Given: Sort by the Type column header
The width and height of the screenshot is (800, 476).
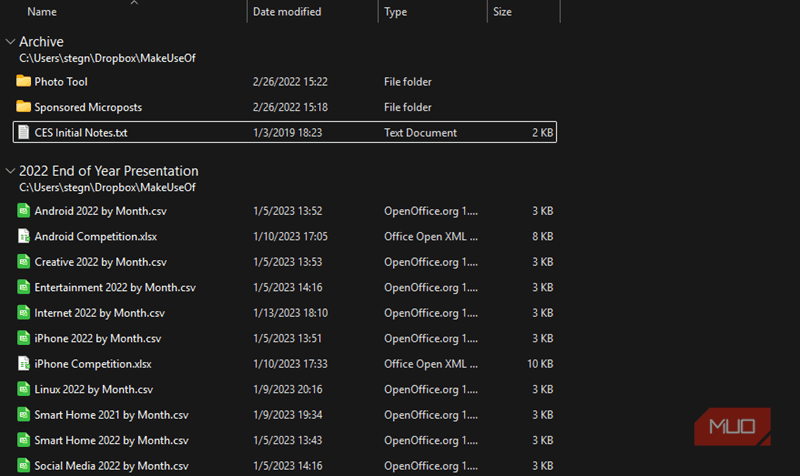Looking at the screenshot, I should point(395,12).
